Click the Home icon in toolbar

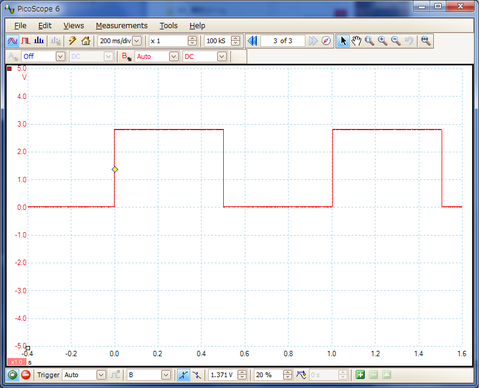[86, 41]
